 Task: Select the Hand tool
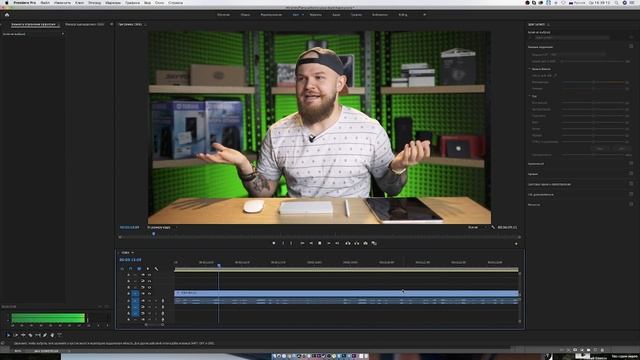(52, 335)
